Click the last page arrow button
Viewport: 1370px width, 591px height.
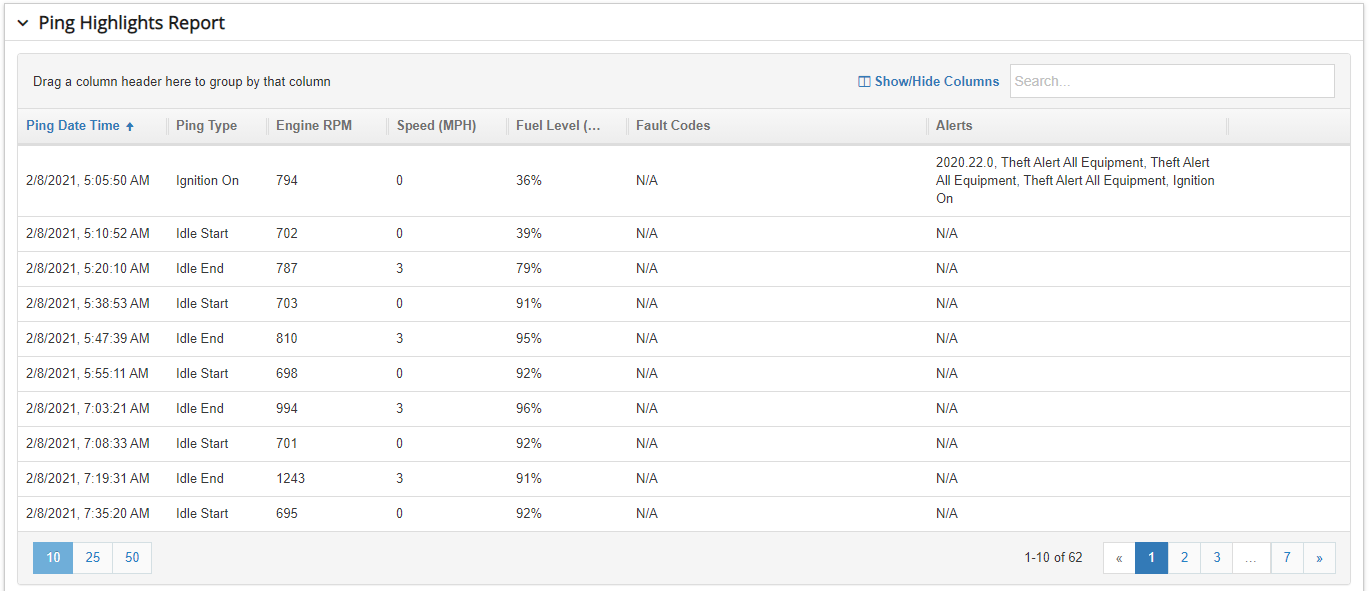click(1319, 557)
